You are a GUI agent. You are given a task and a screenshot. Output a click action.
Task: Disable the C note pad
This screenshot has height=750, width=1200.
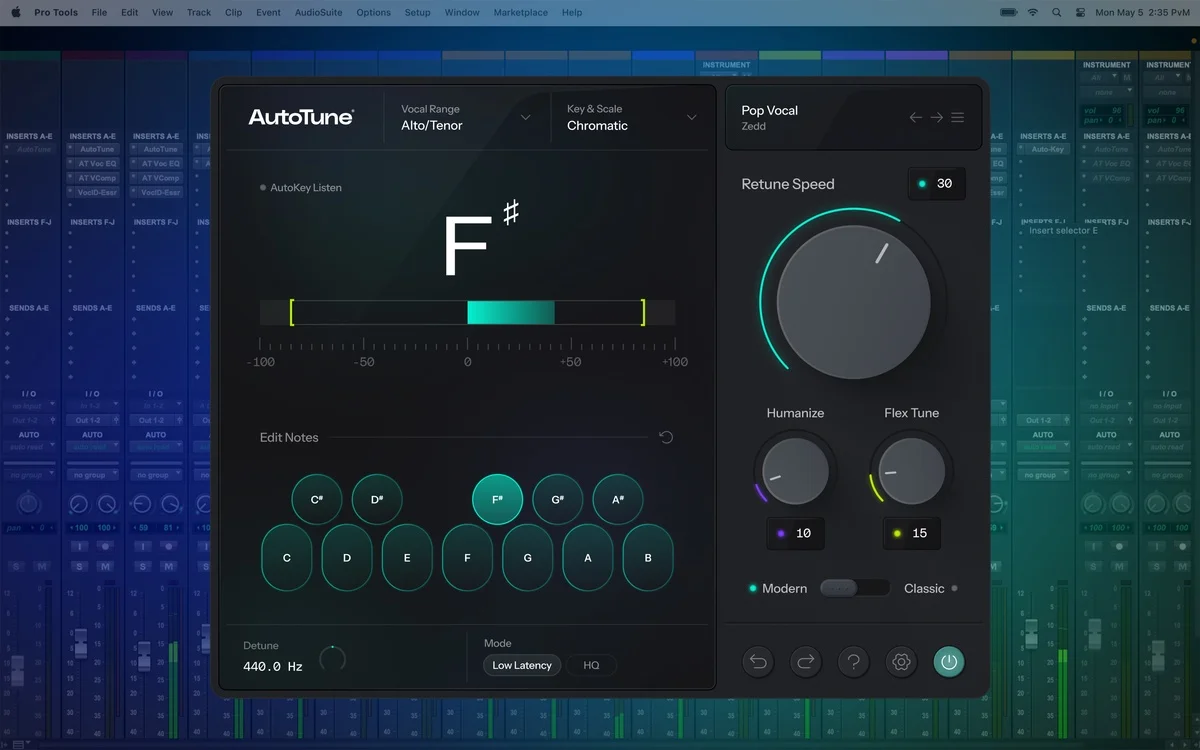(286, 558)
